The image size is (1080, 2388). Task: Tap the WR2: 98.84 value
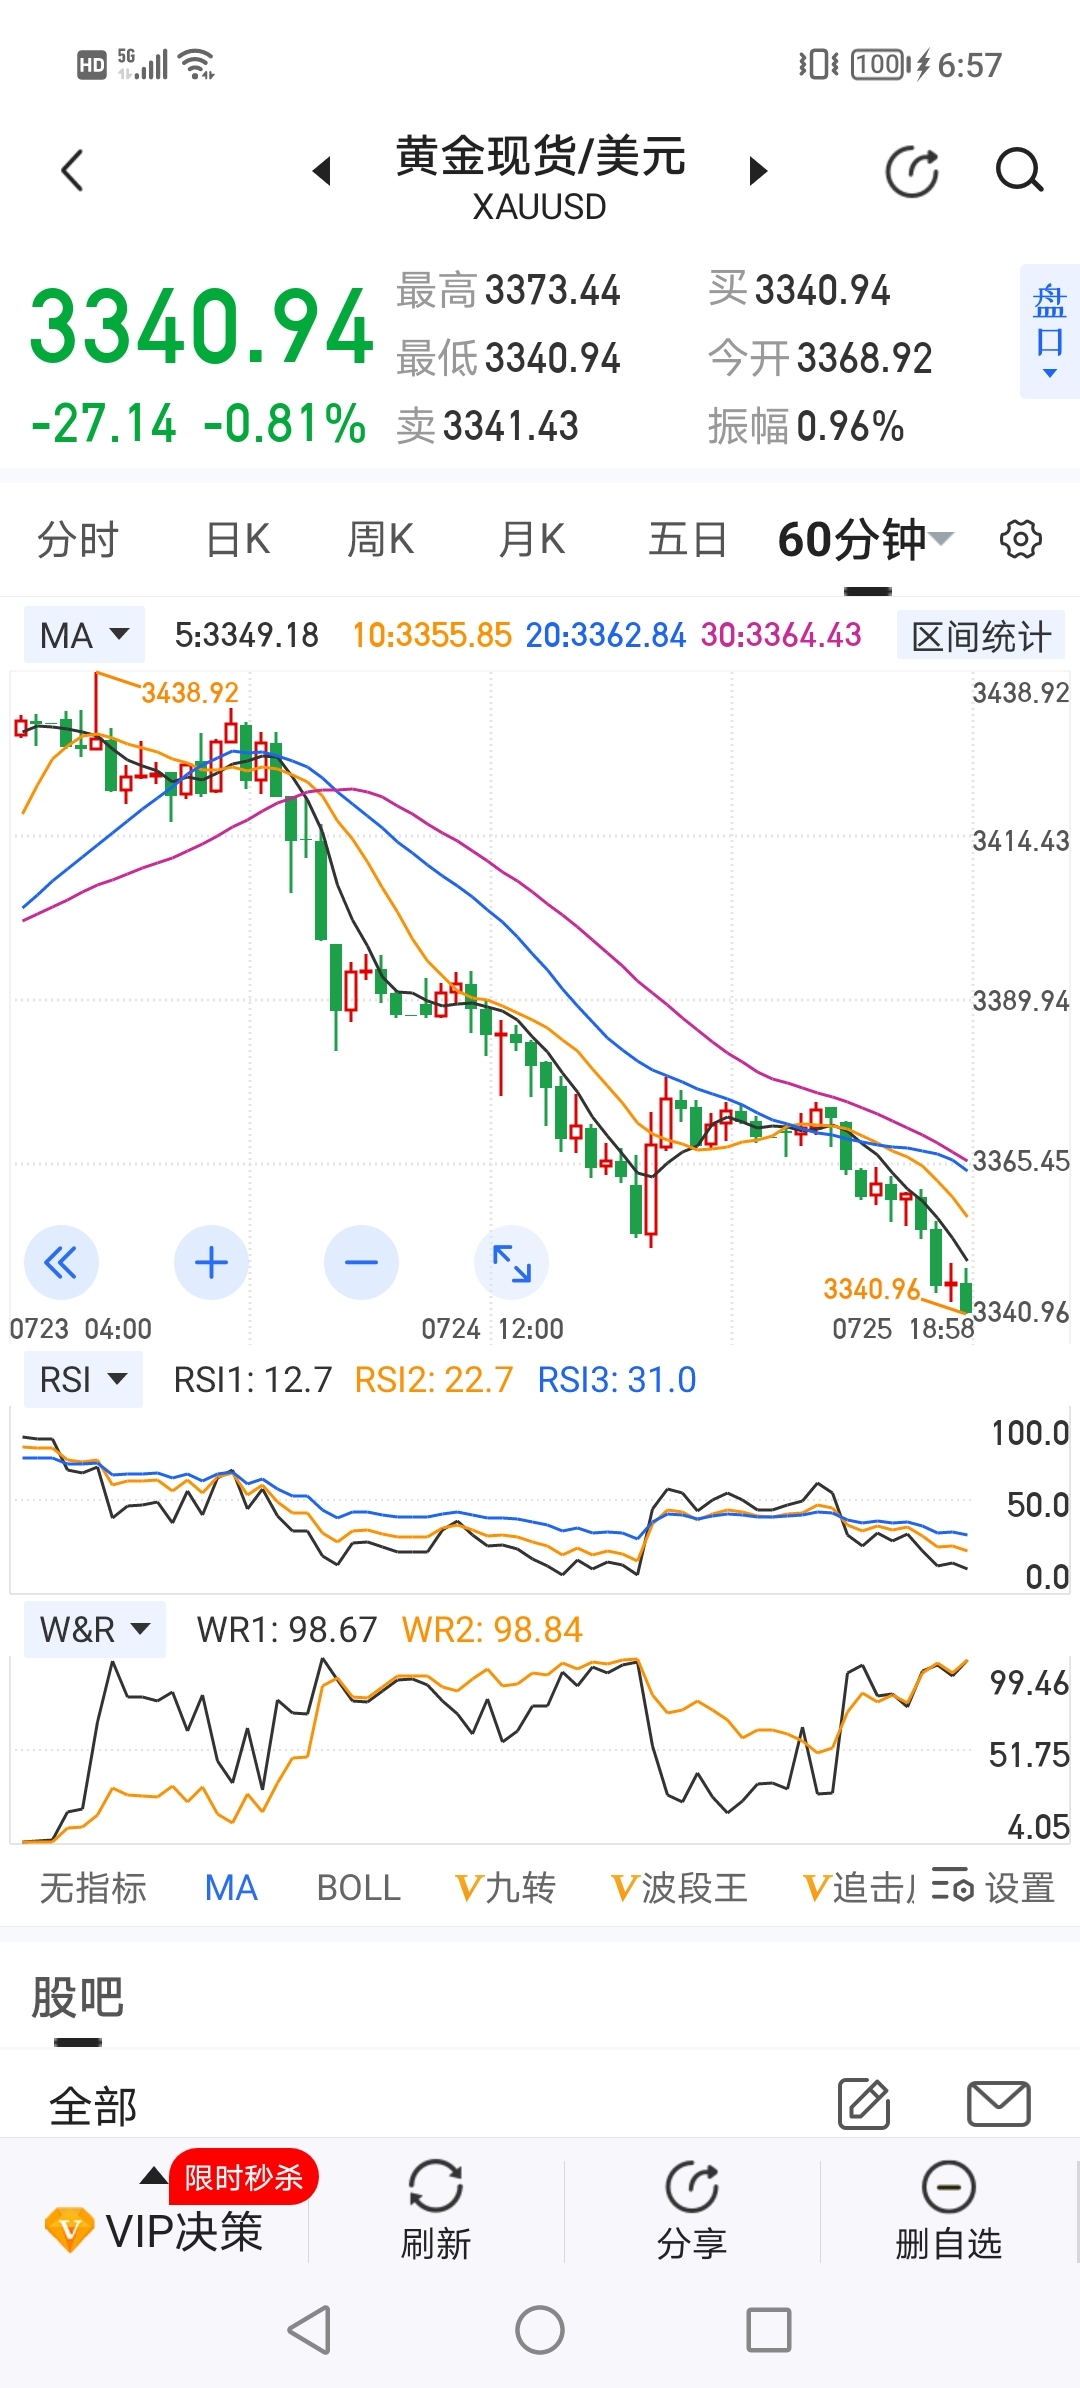(x=492, y=1630)
